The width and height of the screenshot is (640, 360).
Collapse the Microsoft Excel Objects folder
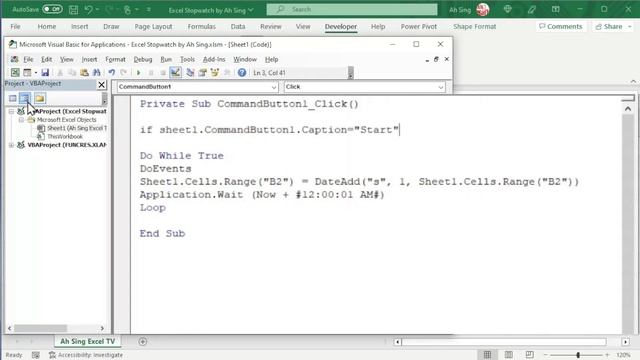21,120
